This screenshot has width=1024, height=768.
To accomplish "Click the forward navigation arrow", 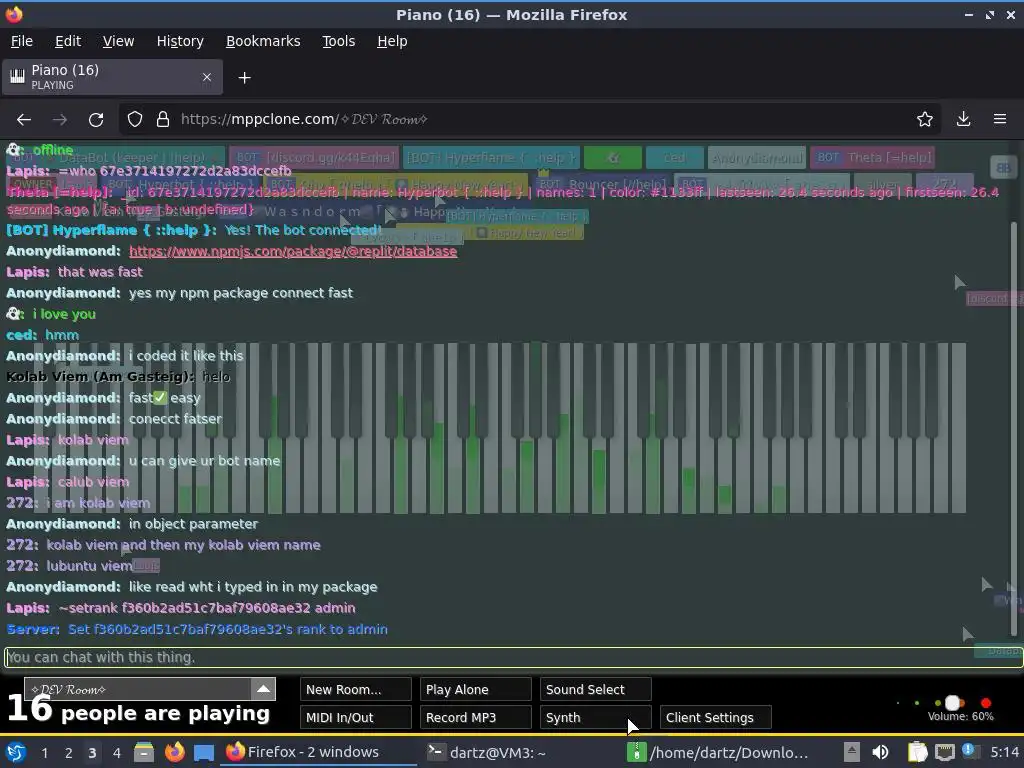I will tap(59, 120).
